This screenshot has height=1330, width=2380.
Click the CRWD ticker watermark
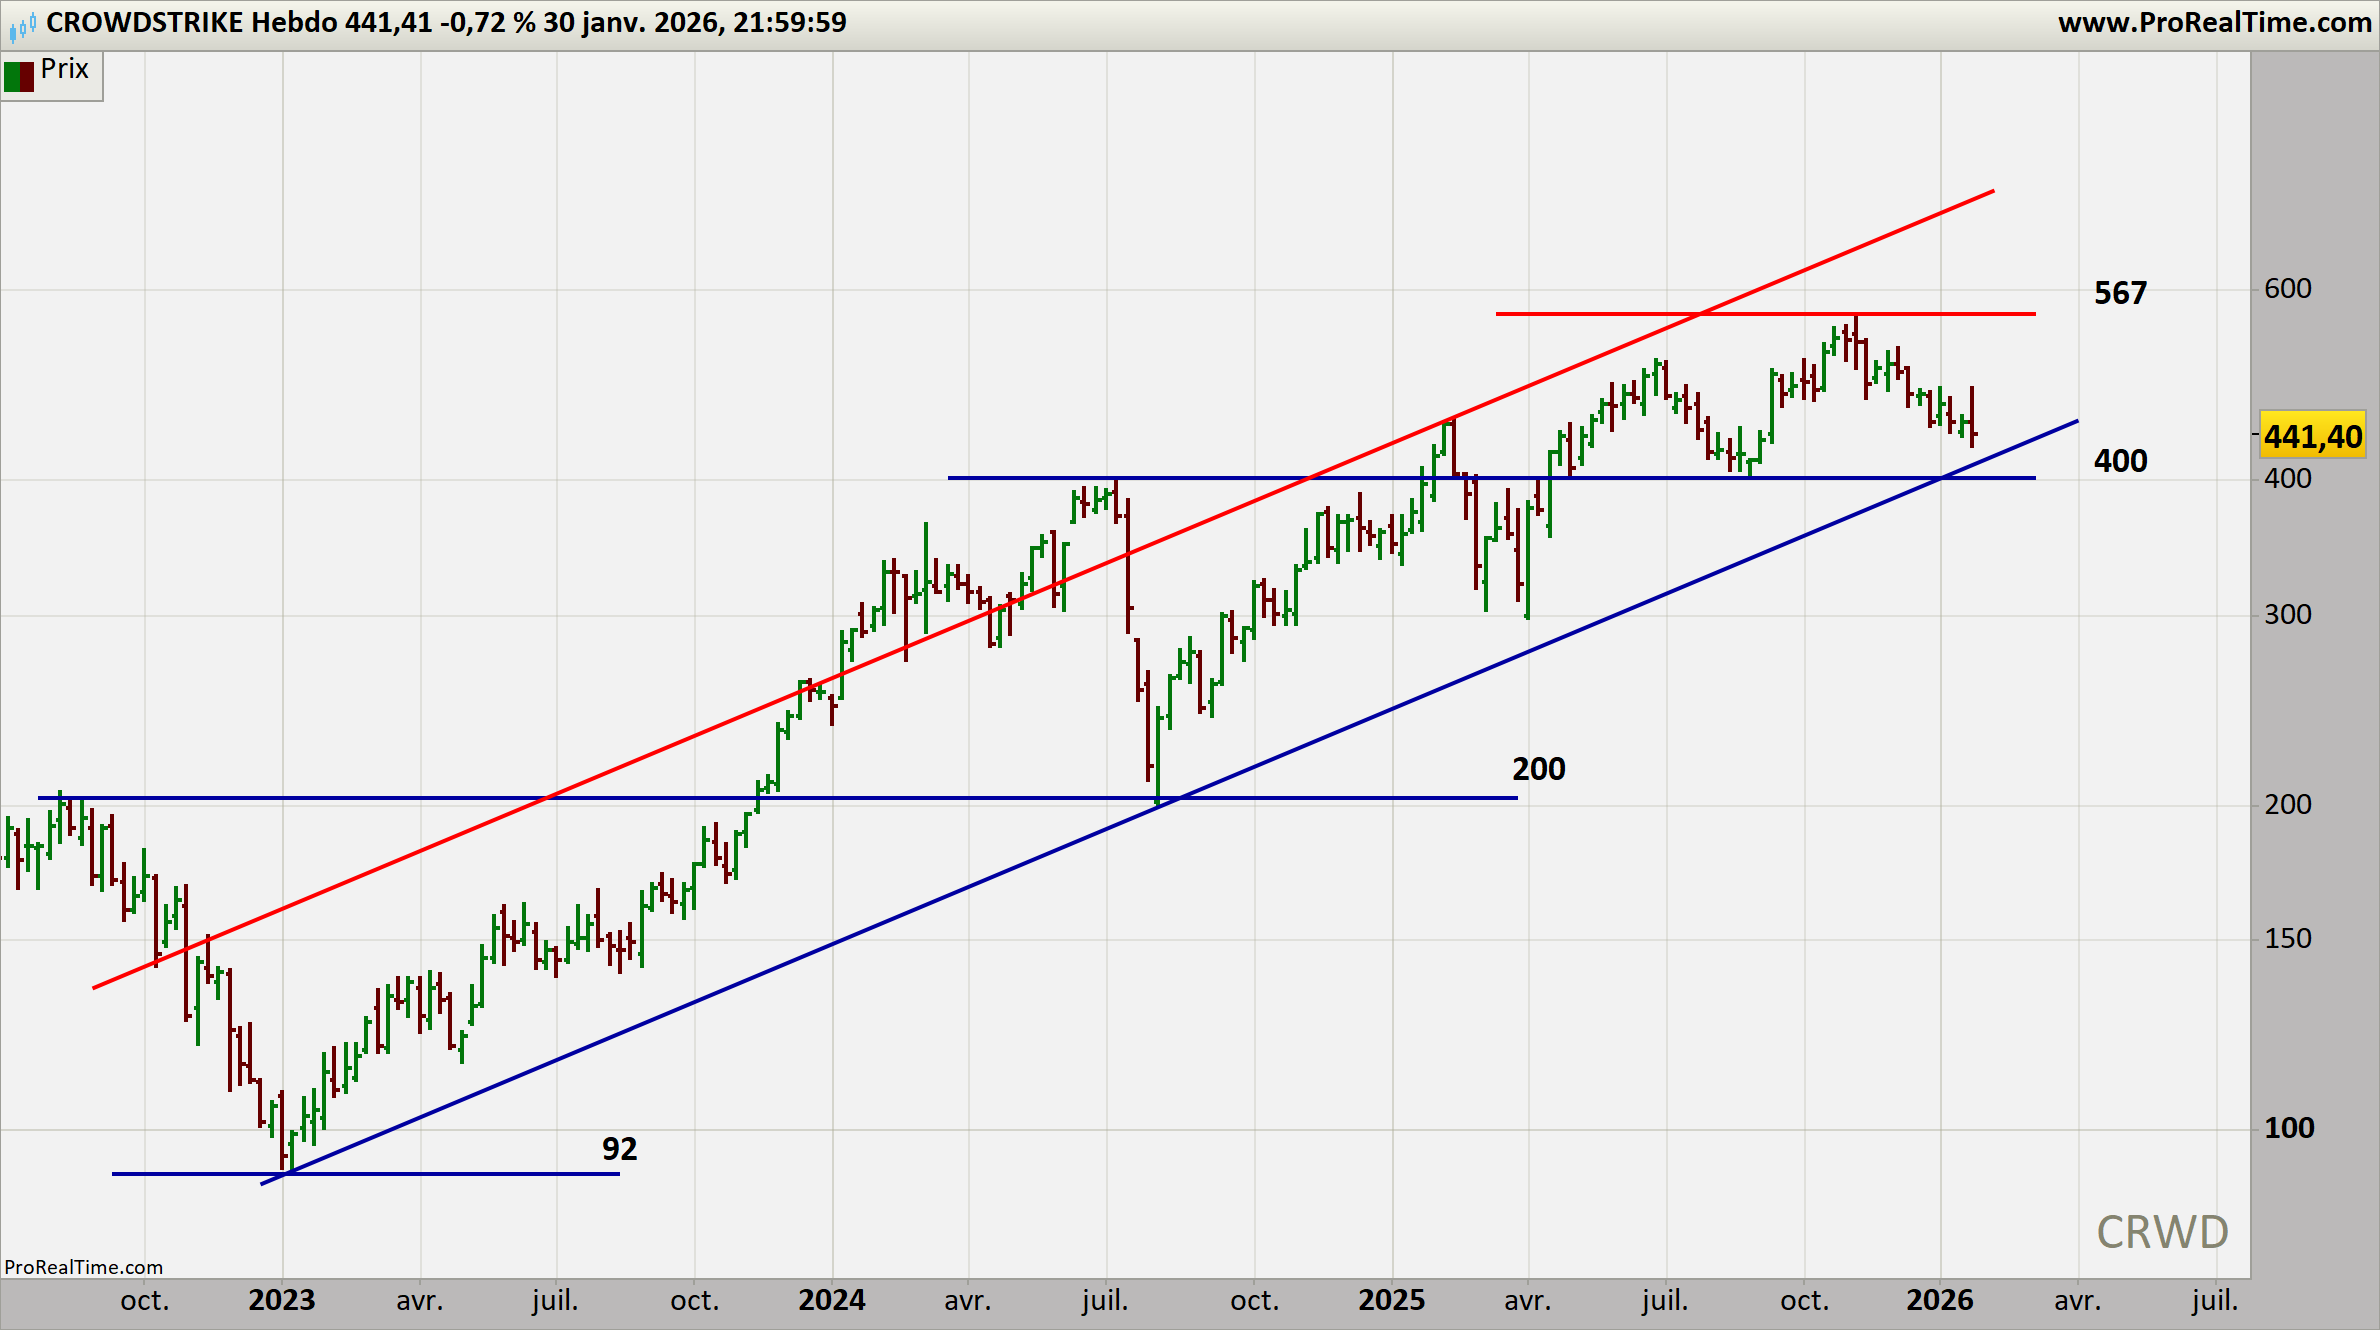(x=2162, y=1232)
